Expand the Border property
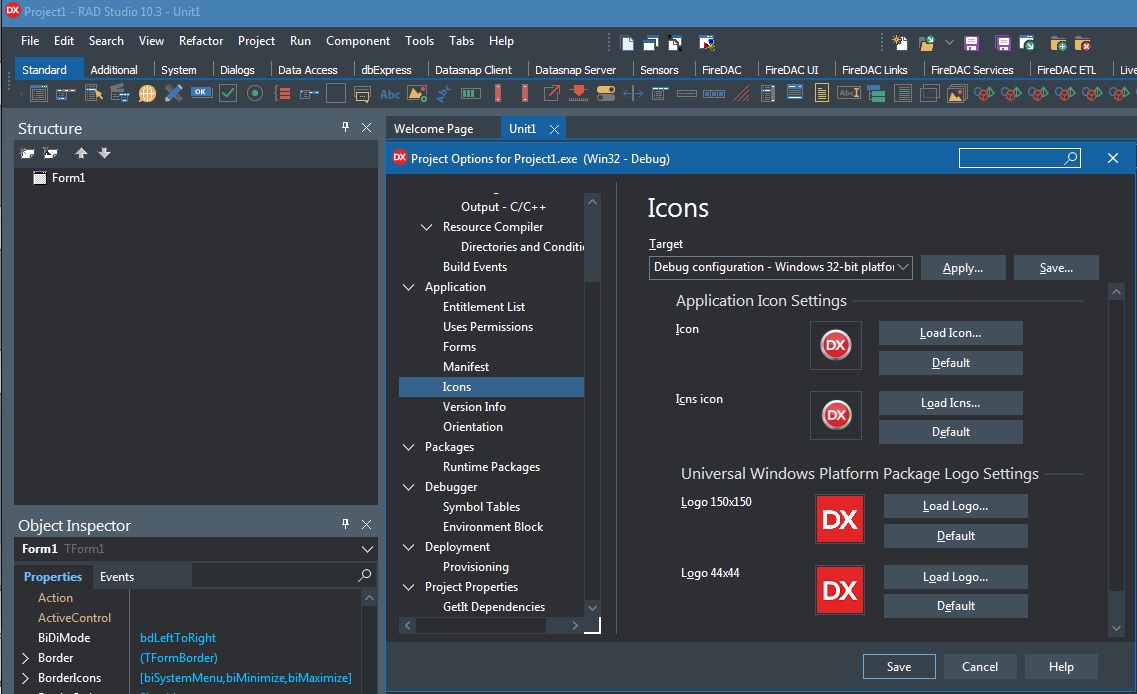Screen dimensions: 1137x694 click(x=25, y=658)
